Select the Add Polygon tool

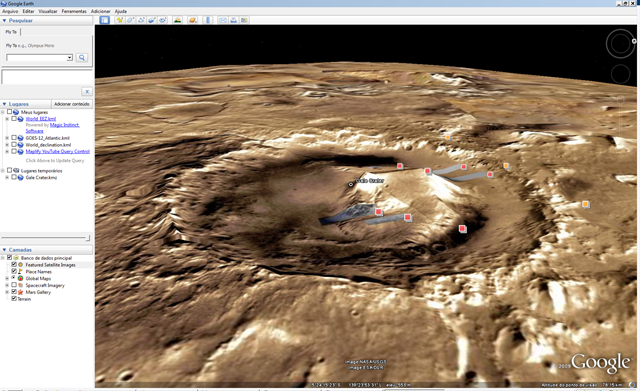tap(131, 20)
